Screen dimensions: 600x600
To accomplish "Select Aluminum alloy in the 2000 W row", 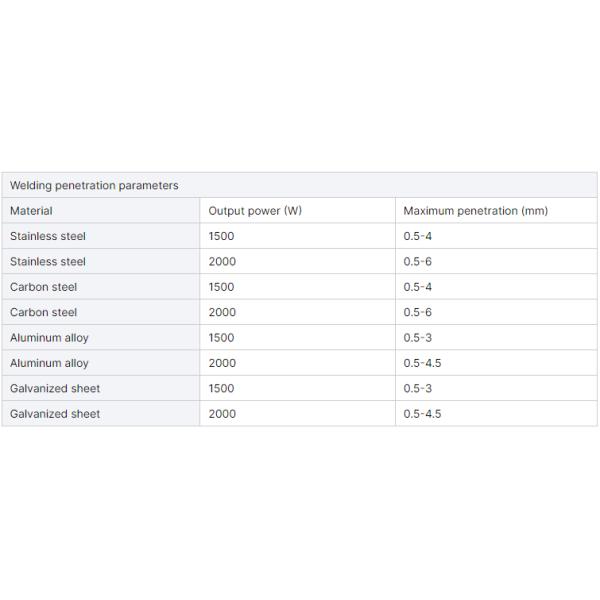I will [x=49, y=363].
